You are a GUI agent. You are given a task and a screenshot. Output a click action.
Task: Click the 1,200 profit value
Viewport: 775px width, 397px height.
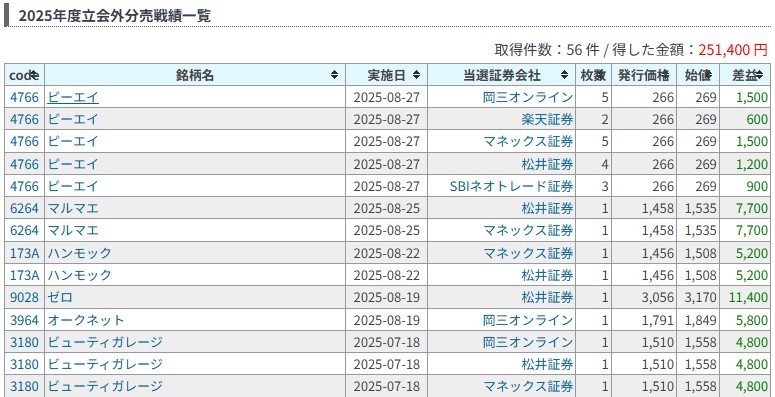(x=752, y=164)
